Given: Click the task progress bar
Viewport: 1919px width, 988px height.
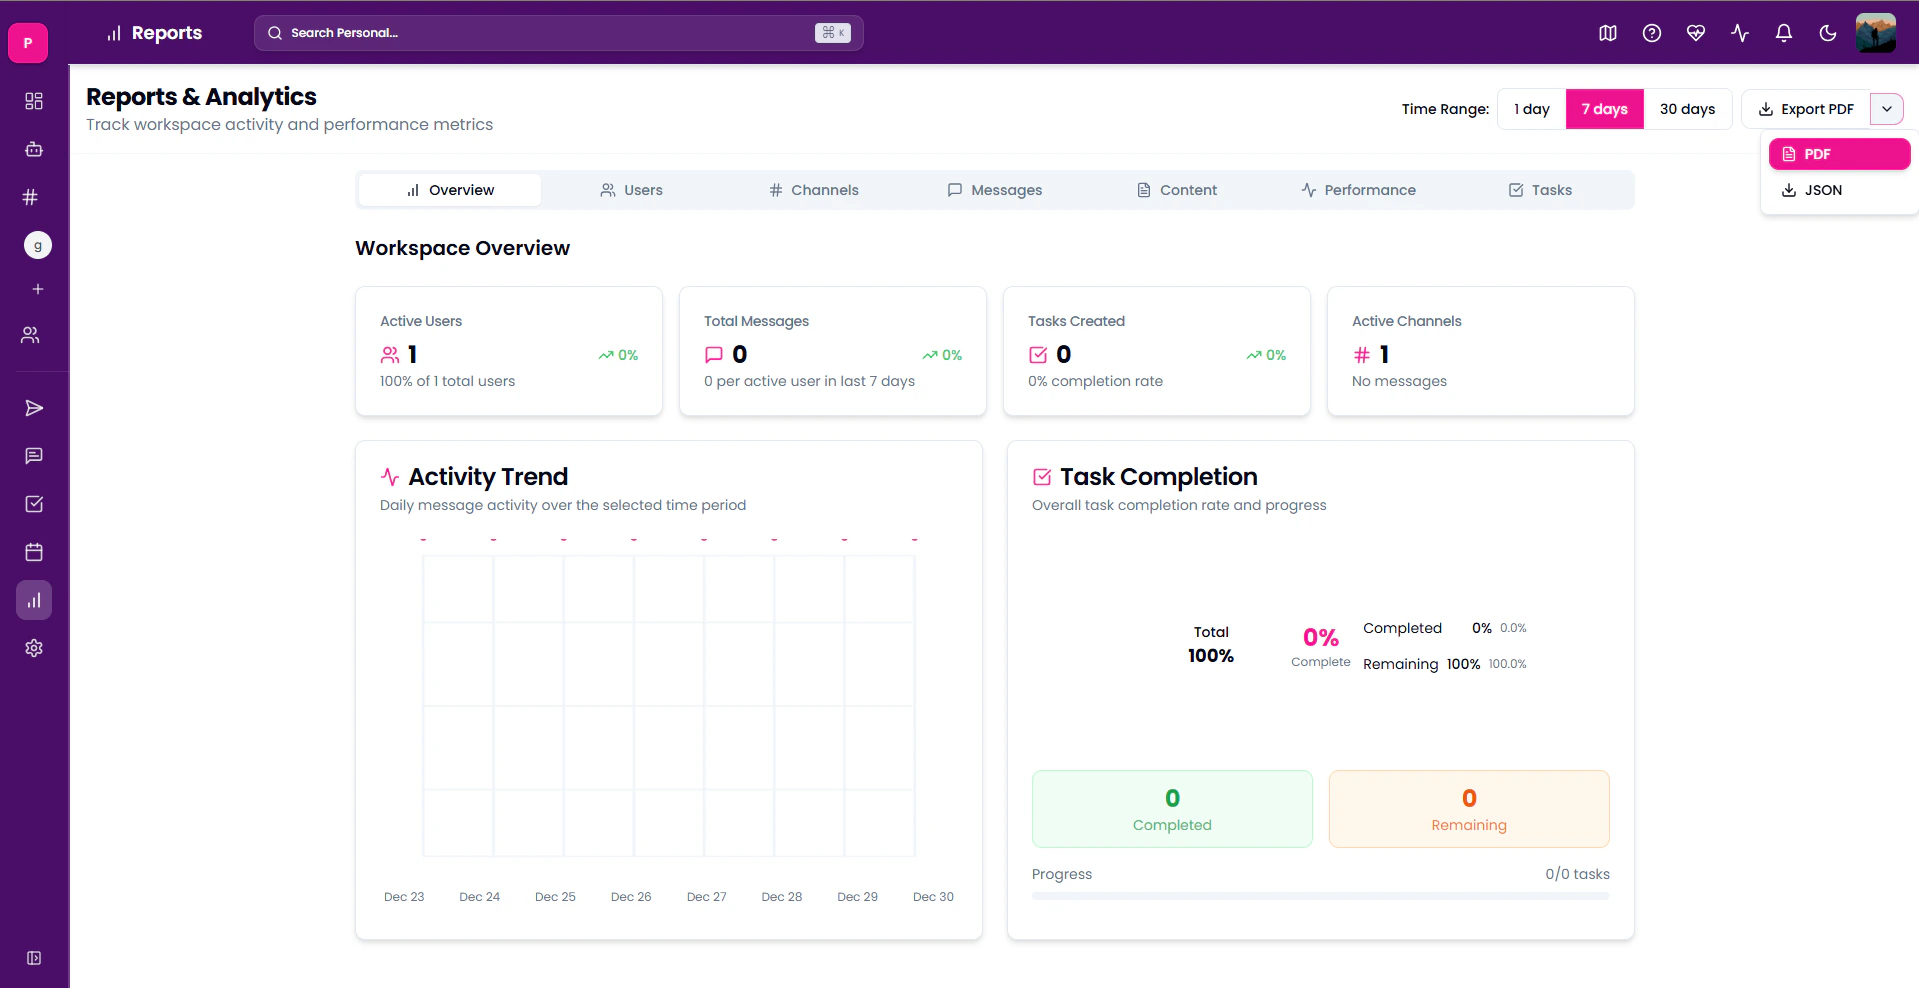Looking at the screenshot, I should click(x=1321, y=896).
